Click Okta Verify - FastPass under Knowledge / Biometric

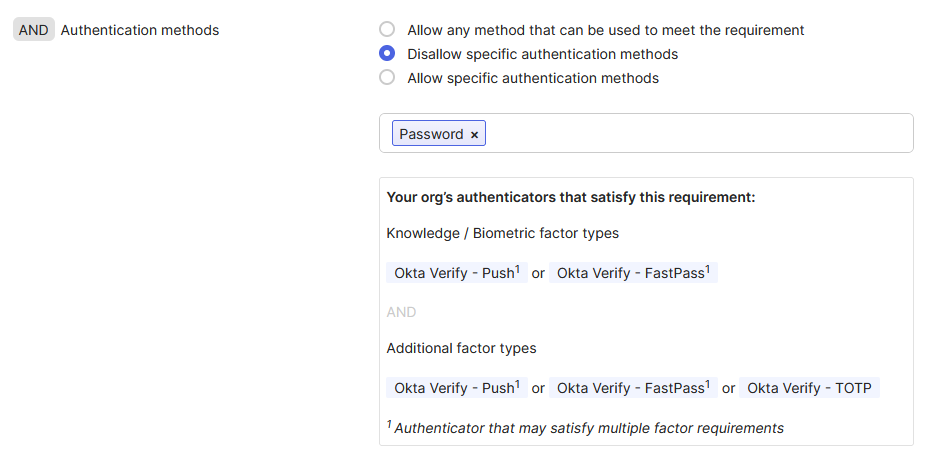click(x=633, y=273)
